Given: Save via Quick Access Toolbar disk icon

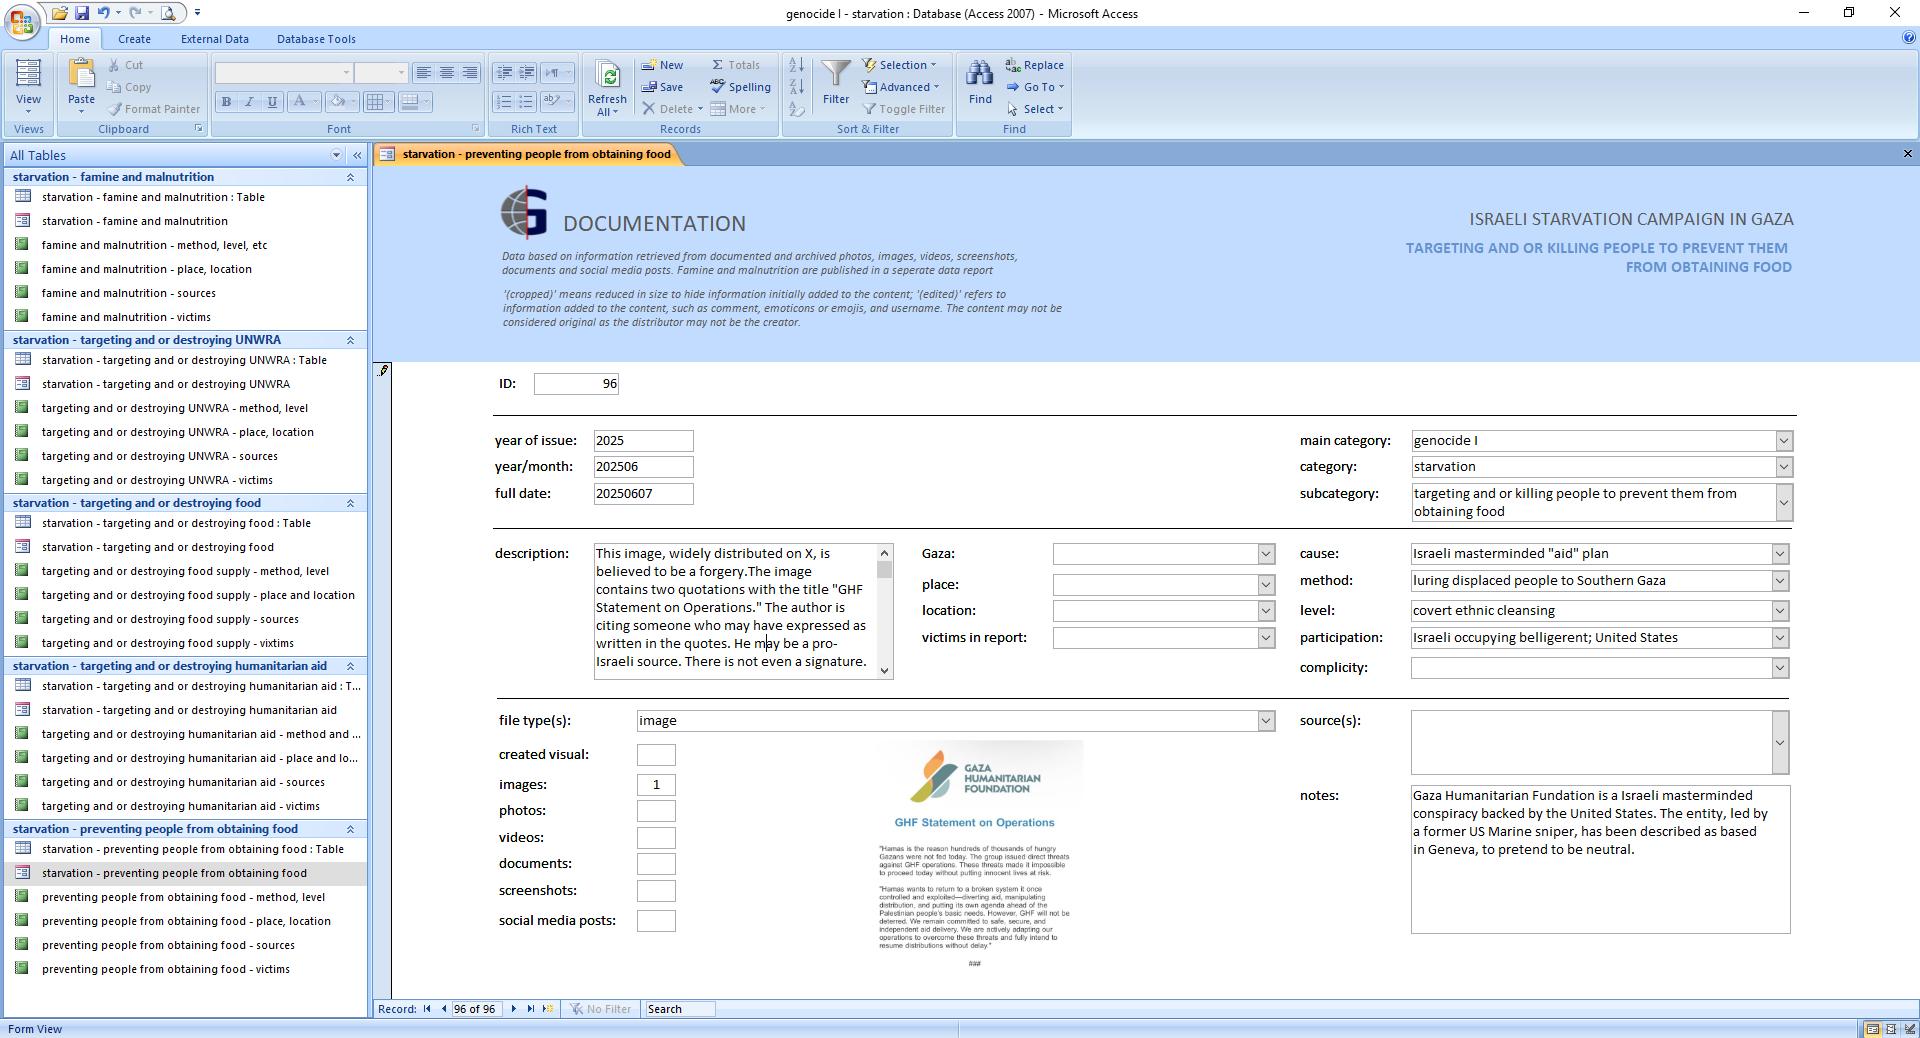Looking at the screenshot, I should 82,13.
